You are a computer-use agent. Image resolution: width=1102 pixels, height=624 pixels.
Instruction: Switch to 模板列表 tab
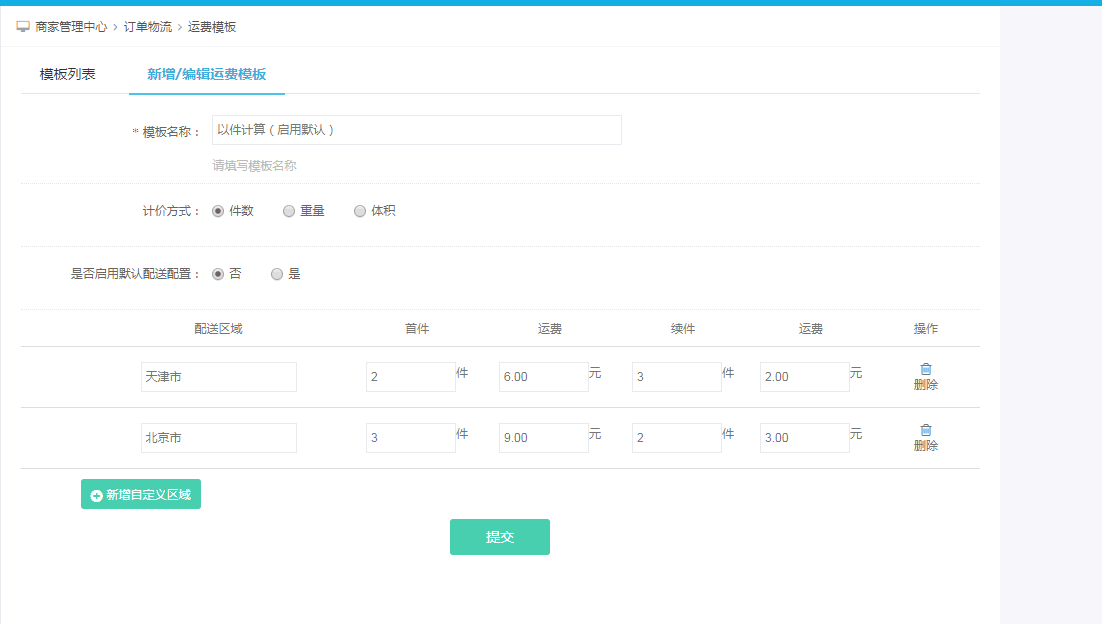coord(68,74)
